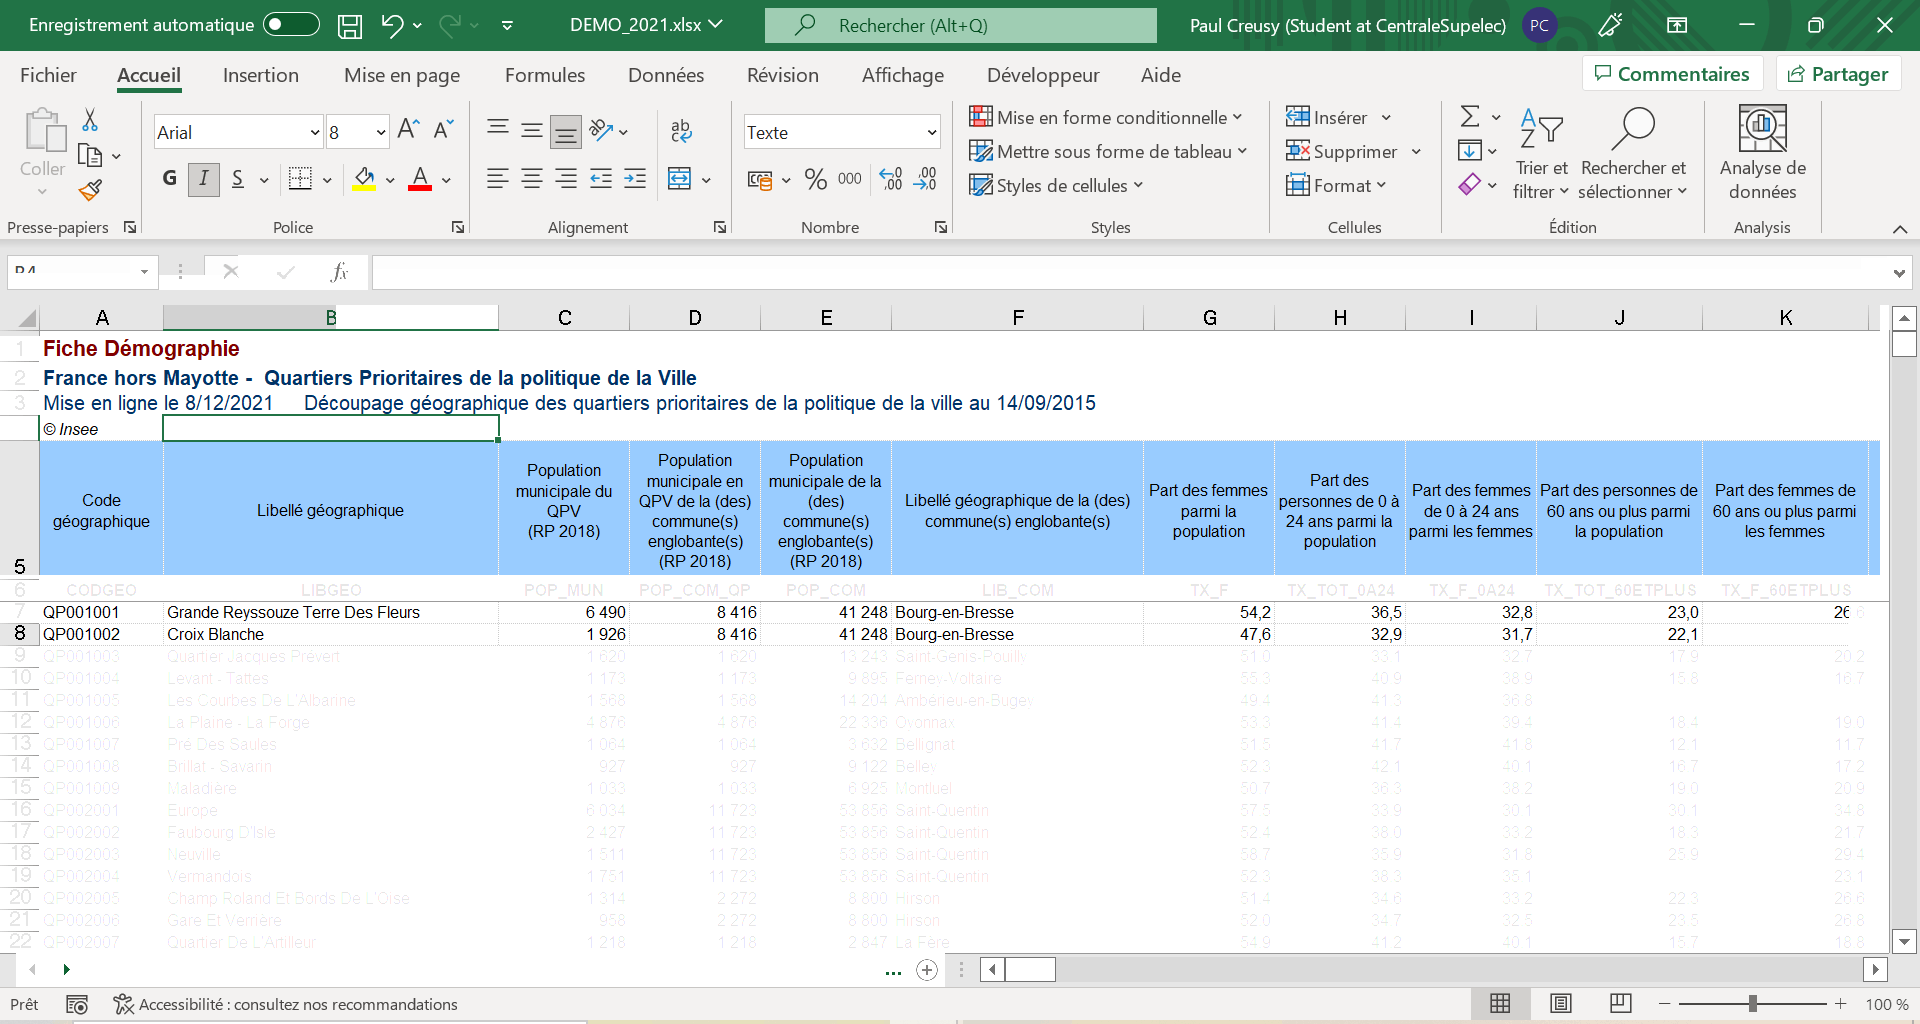Screen dimensions: 1920x1024
Task: Select the Cut scissors icon
Action: coord(90,121)
